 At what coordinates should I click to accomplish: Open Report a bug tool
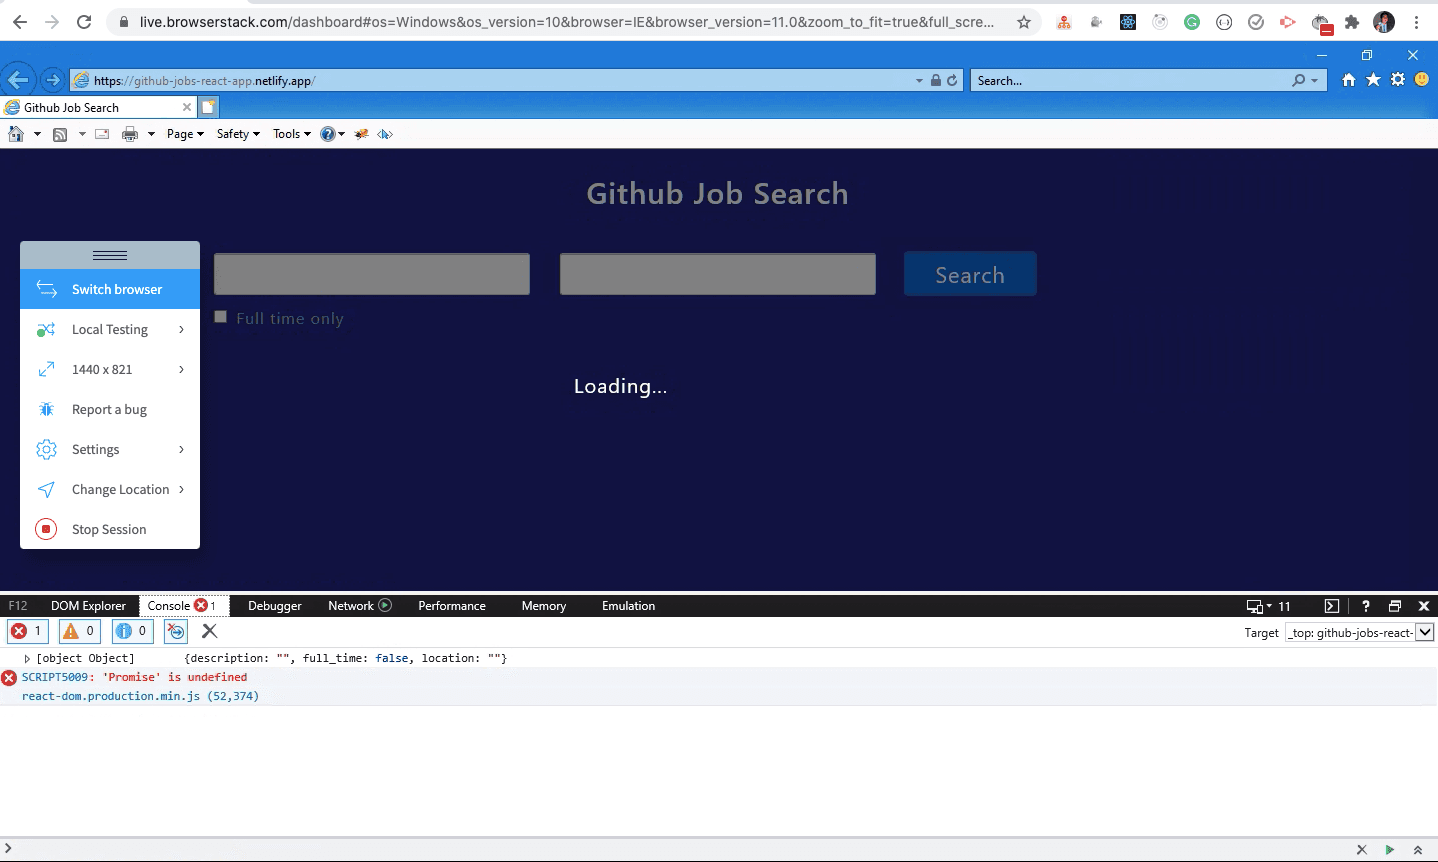(x=109, y=409)
